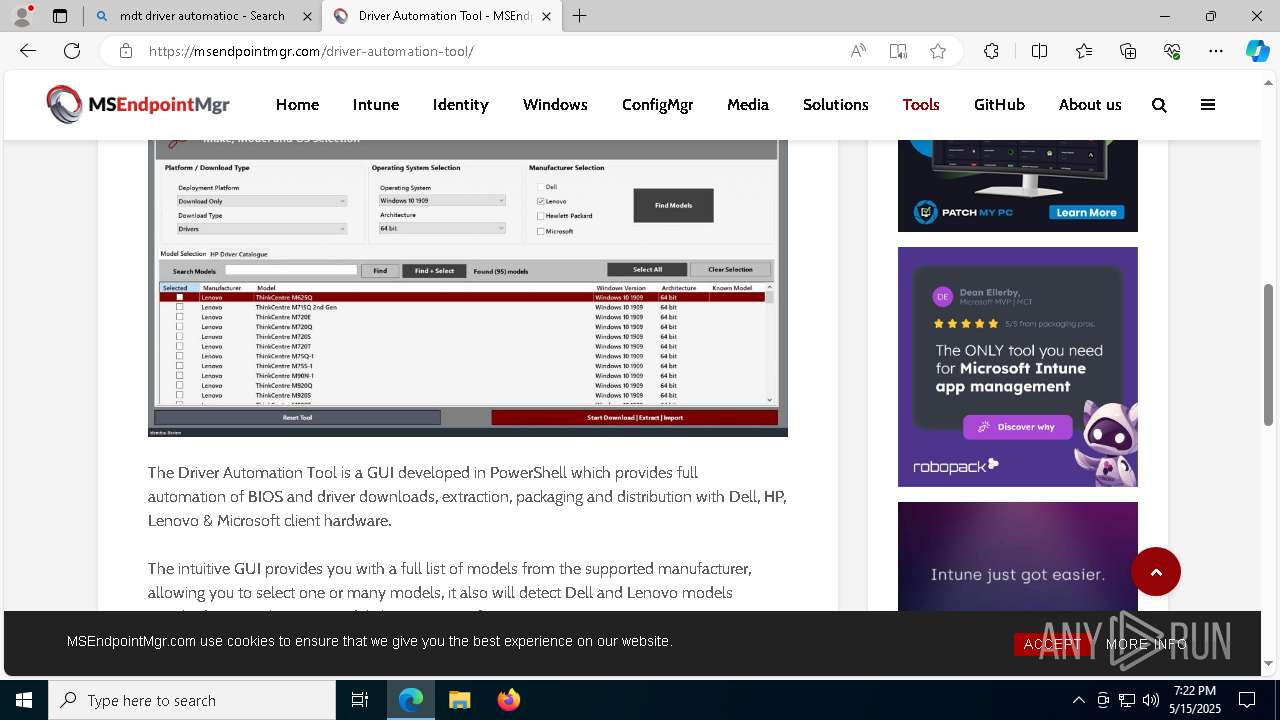Open a new tab with plus button
Screen dimensions: 1280x720
point(579,16)
